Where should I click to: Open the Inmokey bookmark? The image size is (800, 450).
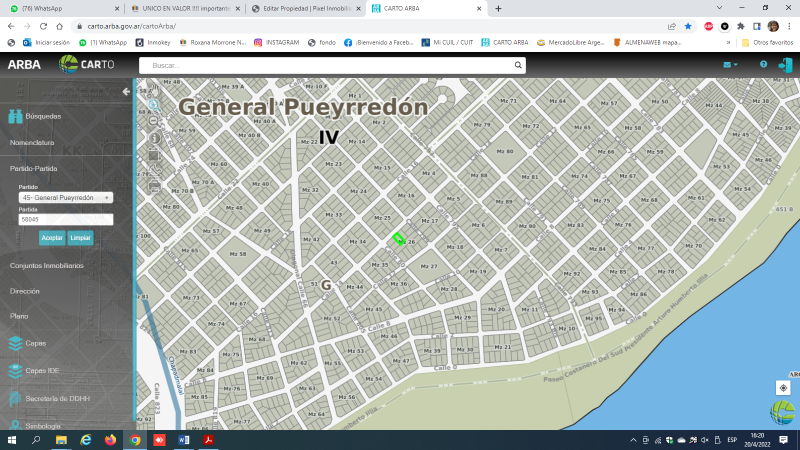pyautogui.click(x=153, y=43)
